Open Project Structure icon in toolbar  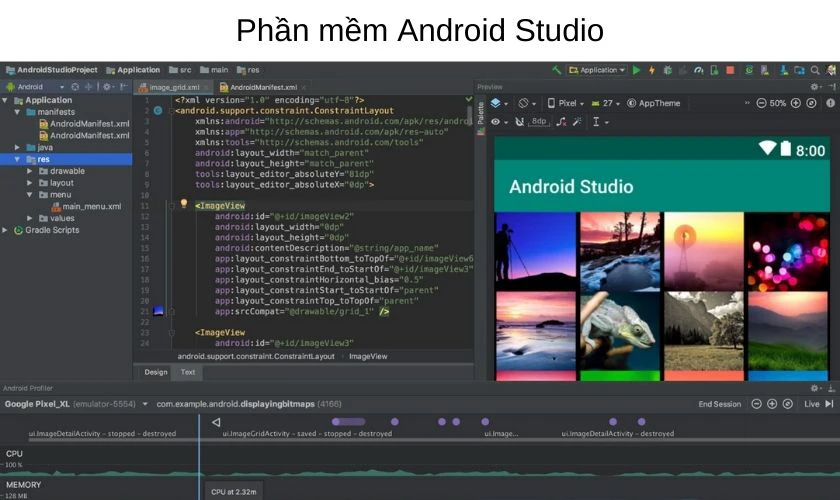pyautogui.click(x=799, y=70)
